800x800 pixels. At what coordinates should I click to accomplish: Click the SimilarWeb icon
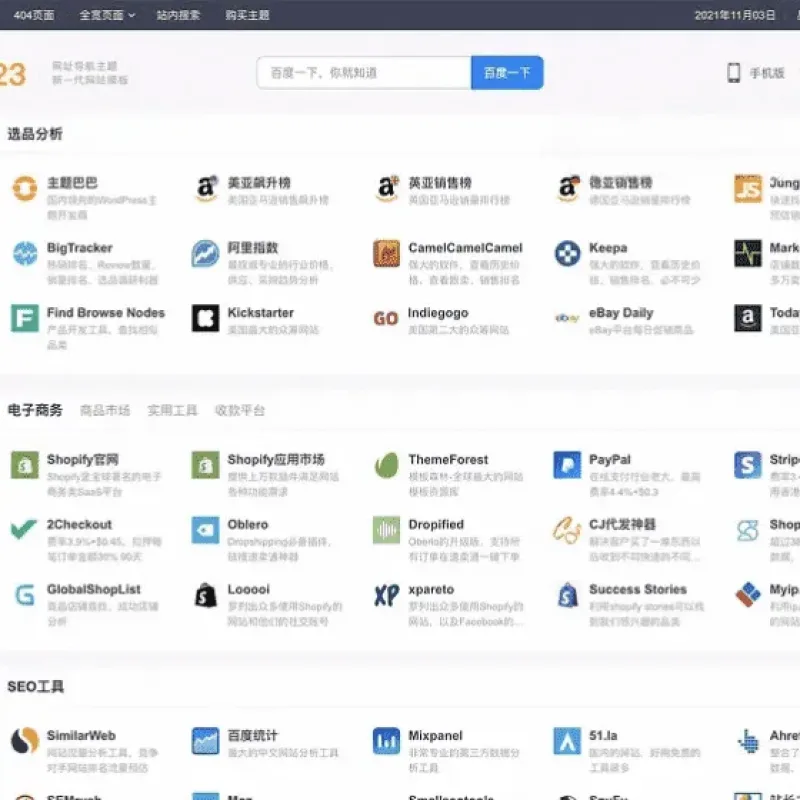tap(24, 741)
